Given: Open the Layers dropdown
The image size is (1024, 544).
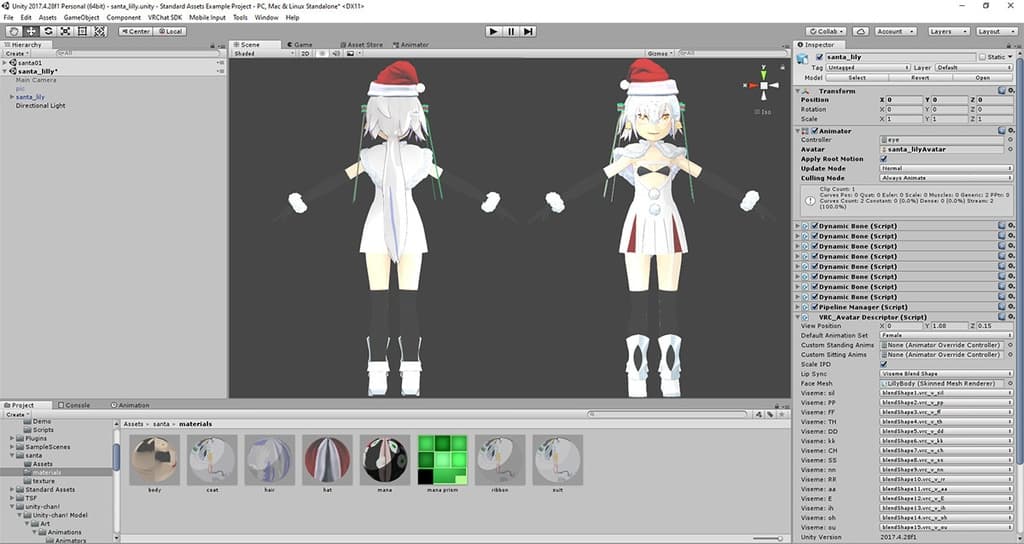Looking at the screenshot, I should 946,31.
